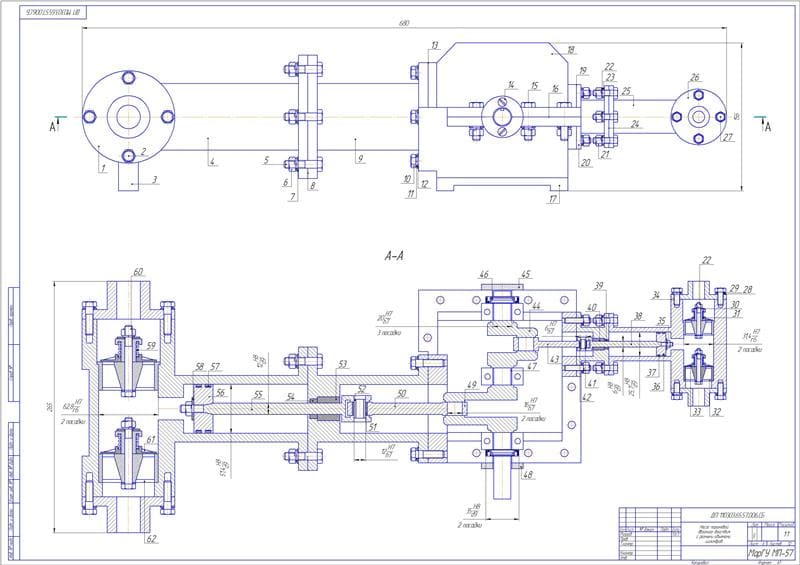
Task: Select callout "60" on the section view
Action: [x=138, y=272]
